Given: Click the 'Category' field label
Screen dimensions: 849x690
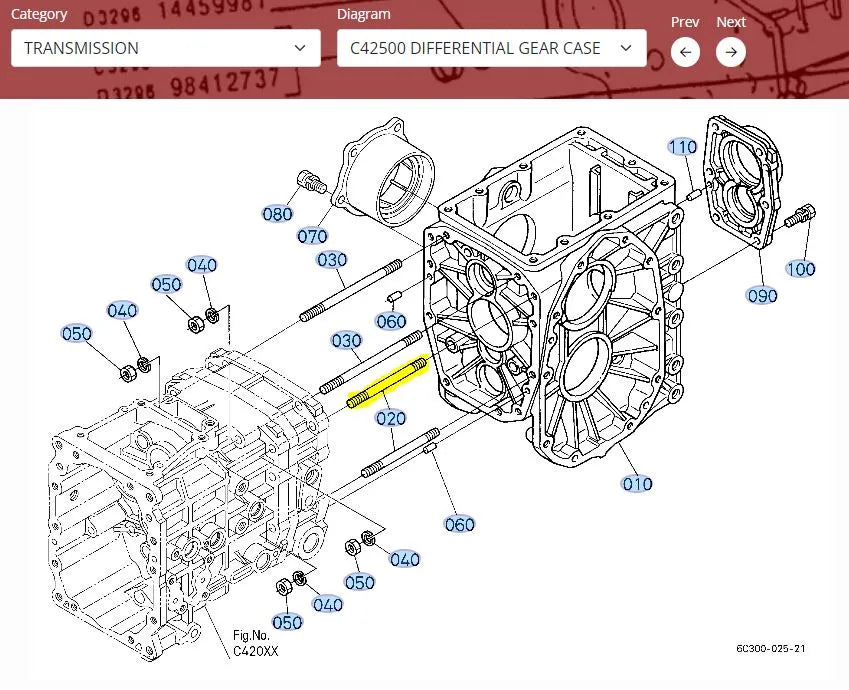Looking at the screenshot, I should click(x=39, y=14).
